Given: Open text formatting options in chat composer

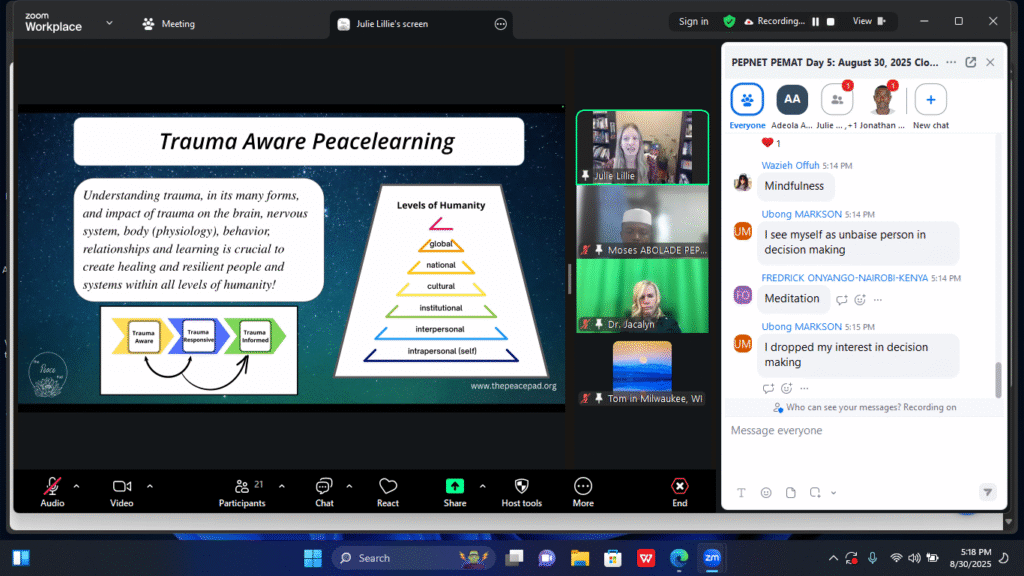Looking at the screenshot, I should click(x=741, y=492).
